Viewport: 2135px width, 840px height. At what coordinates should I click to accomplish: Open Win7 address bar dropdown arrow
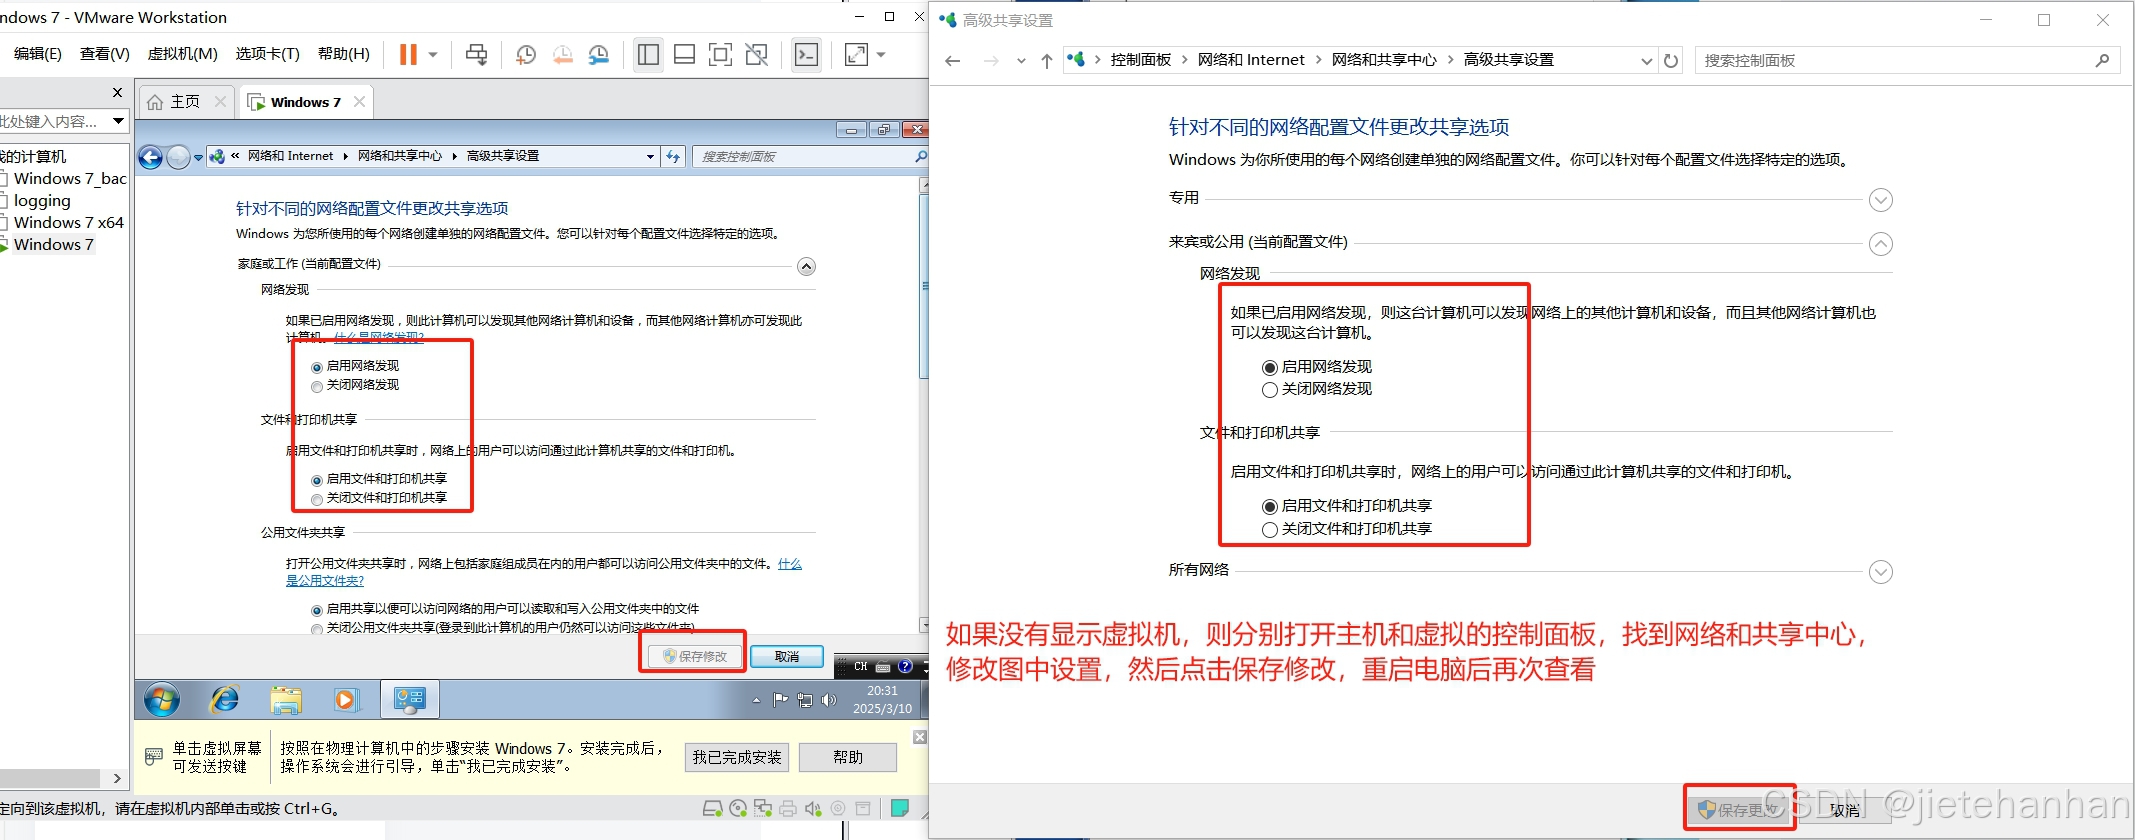(x=650, y=157)
